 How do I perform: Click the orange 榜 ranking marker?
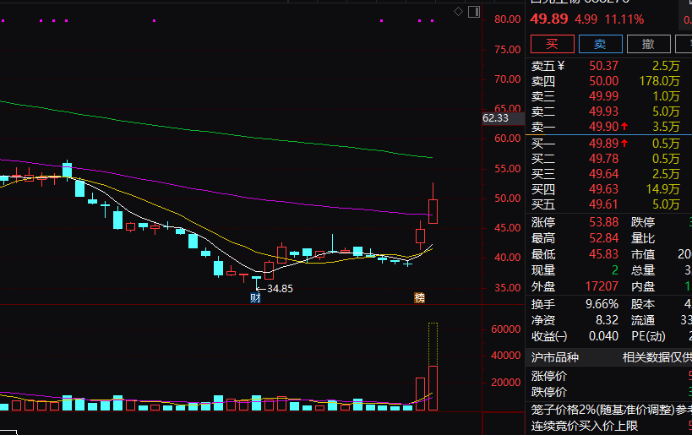pyautogui.click(x=420, y=297)
